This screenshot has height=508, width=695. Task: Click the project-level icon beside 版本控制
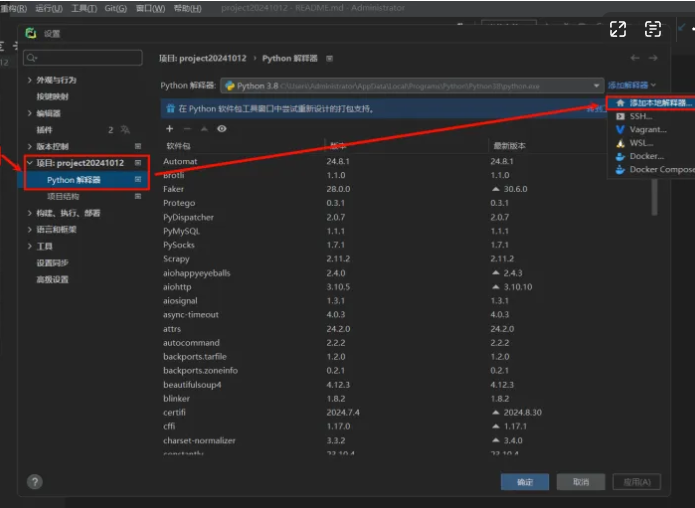[138, 146]
